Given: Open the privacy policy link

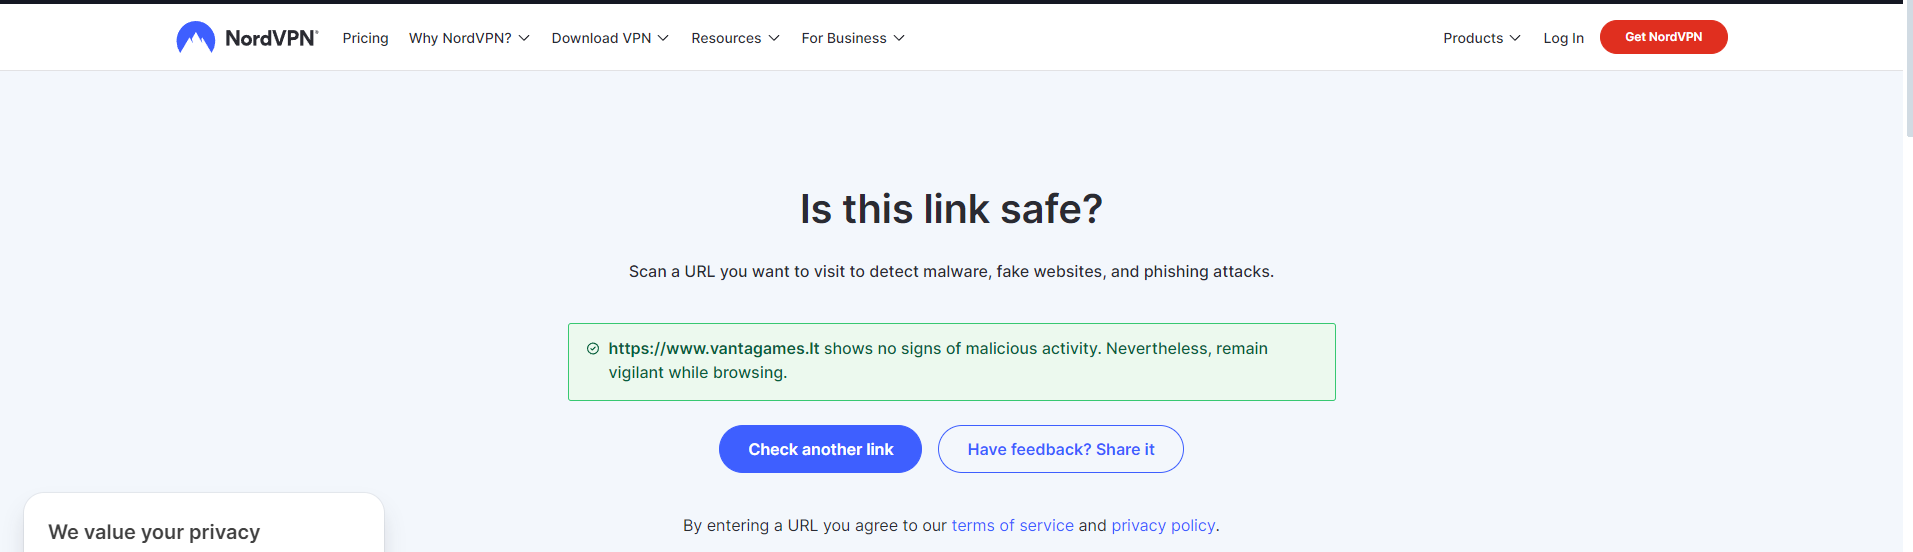Looking at the screenshot, I should 1163,526.
